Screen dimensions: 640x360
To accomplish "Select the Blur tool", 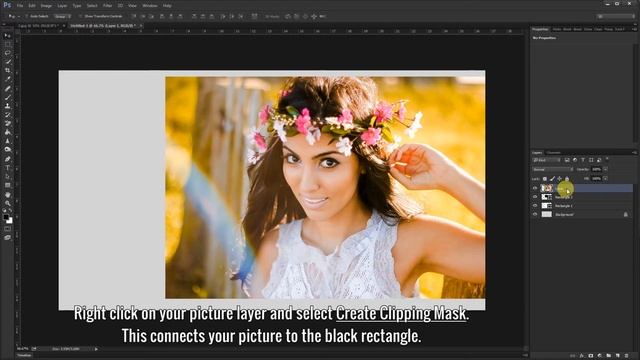I will [x=7, y=141].
